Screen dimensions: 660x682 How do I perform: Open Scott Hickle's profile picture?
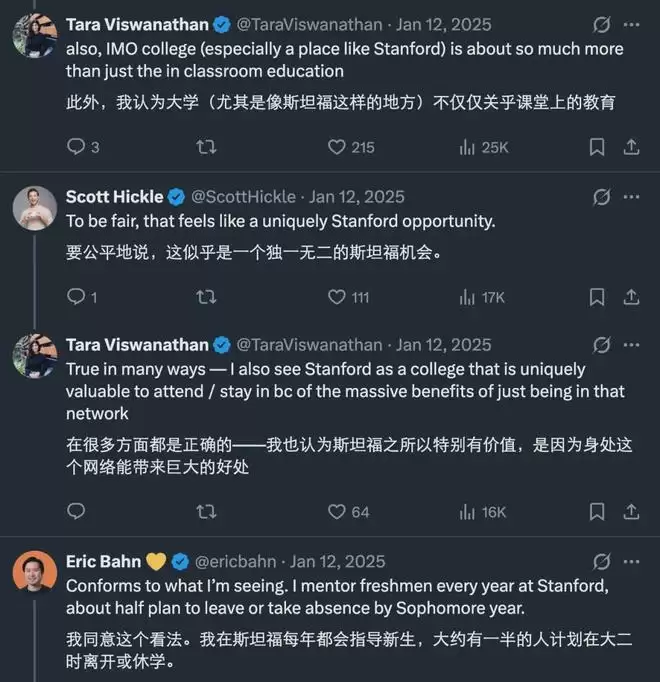tap(35, 208)
